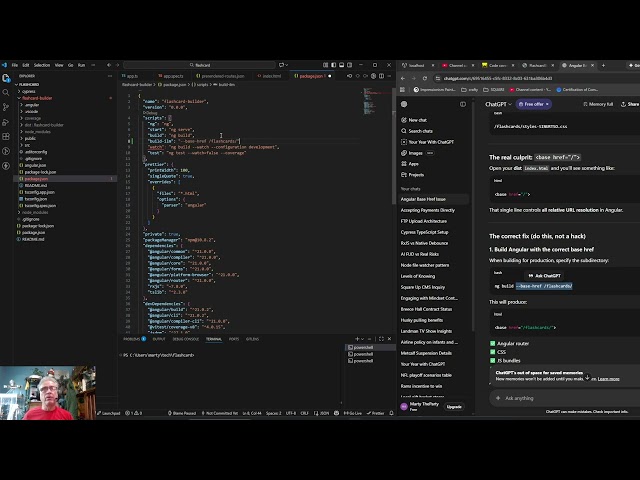Open the Search view in activity bar

coord(6,93)
